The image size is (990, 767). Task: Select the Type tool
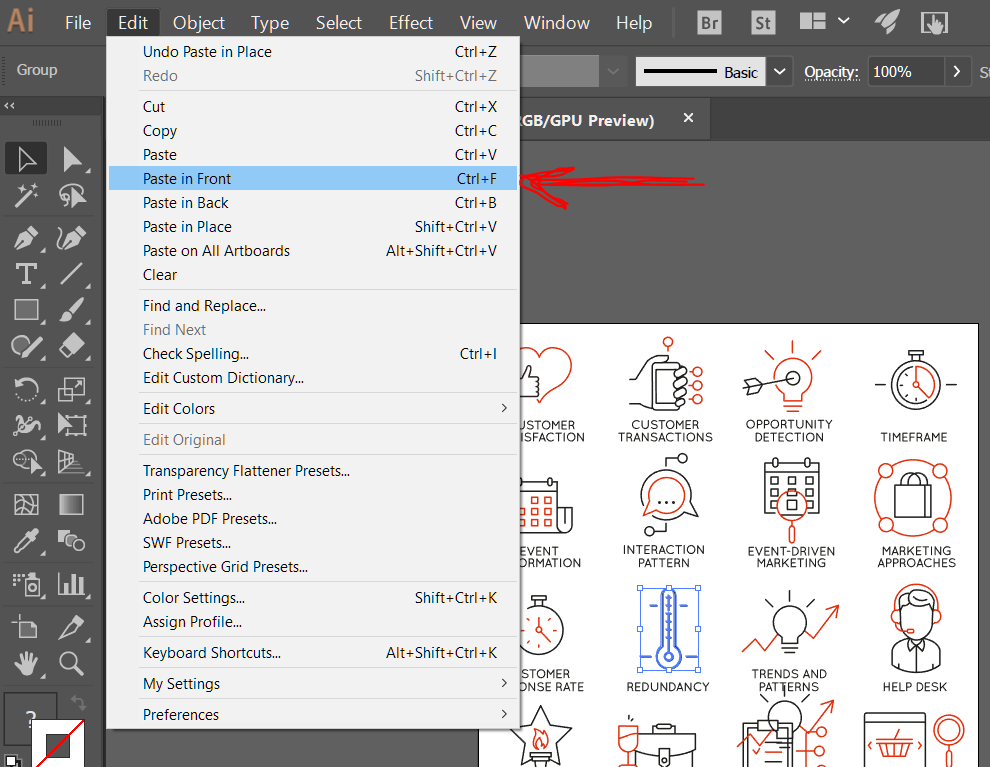point(26,274)
